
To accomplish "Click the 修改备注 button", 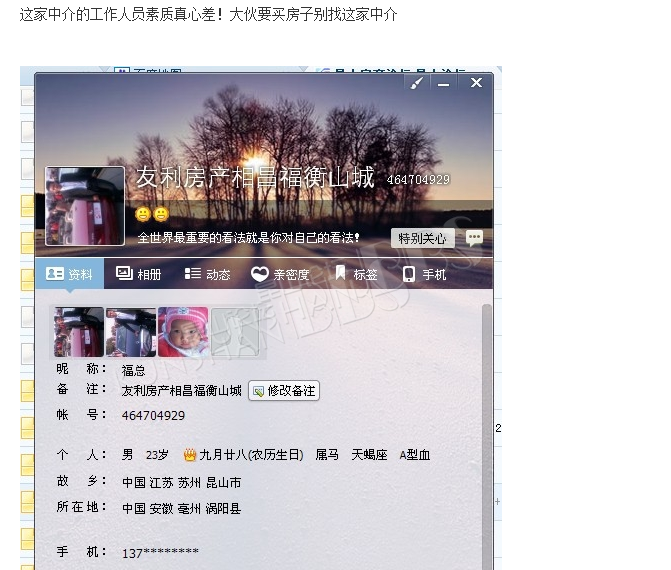I will (x=284, y=391).
